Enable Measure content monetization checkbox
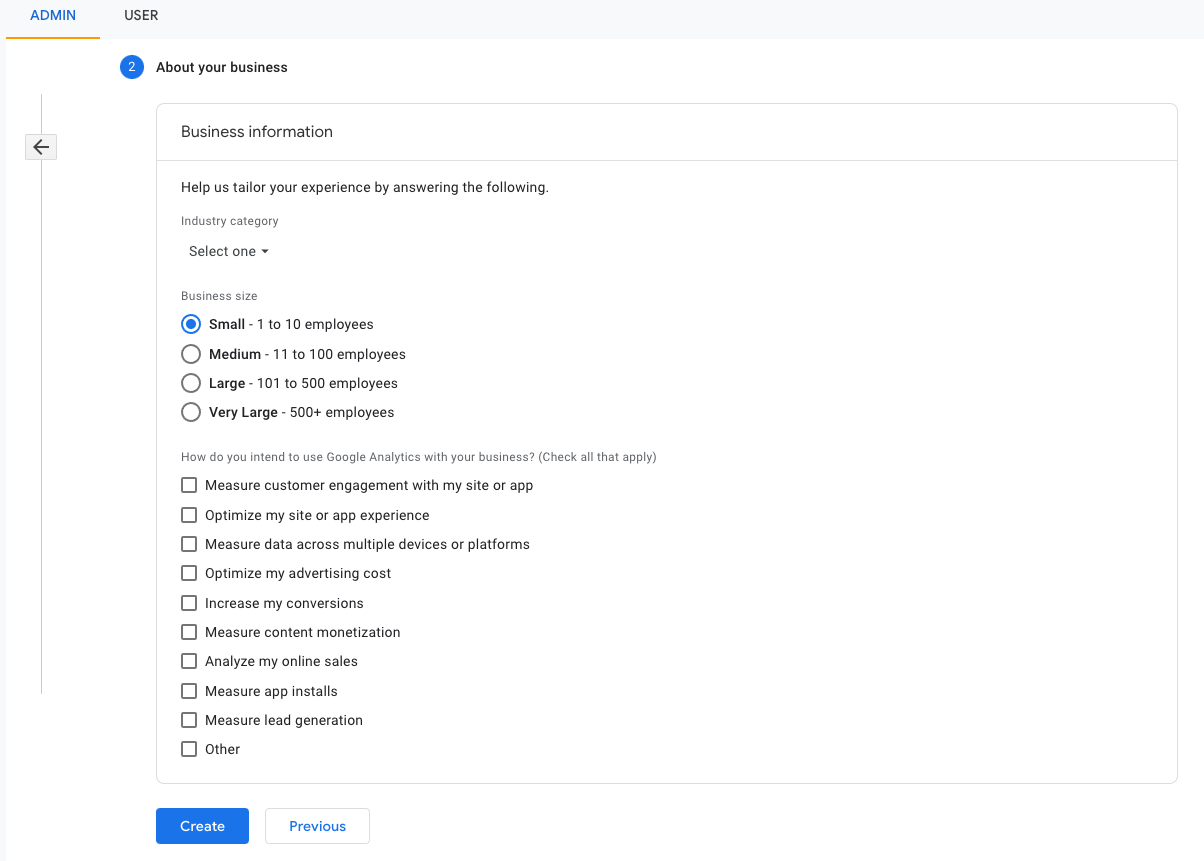 189,632
